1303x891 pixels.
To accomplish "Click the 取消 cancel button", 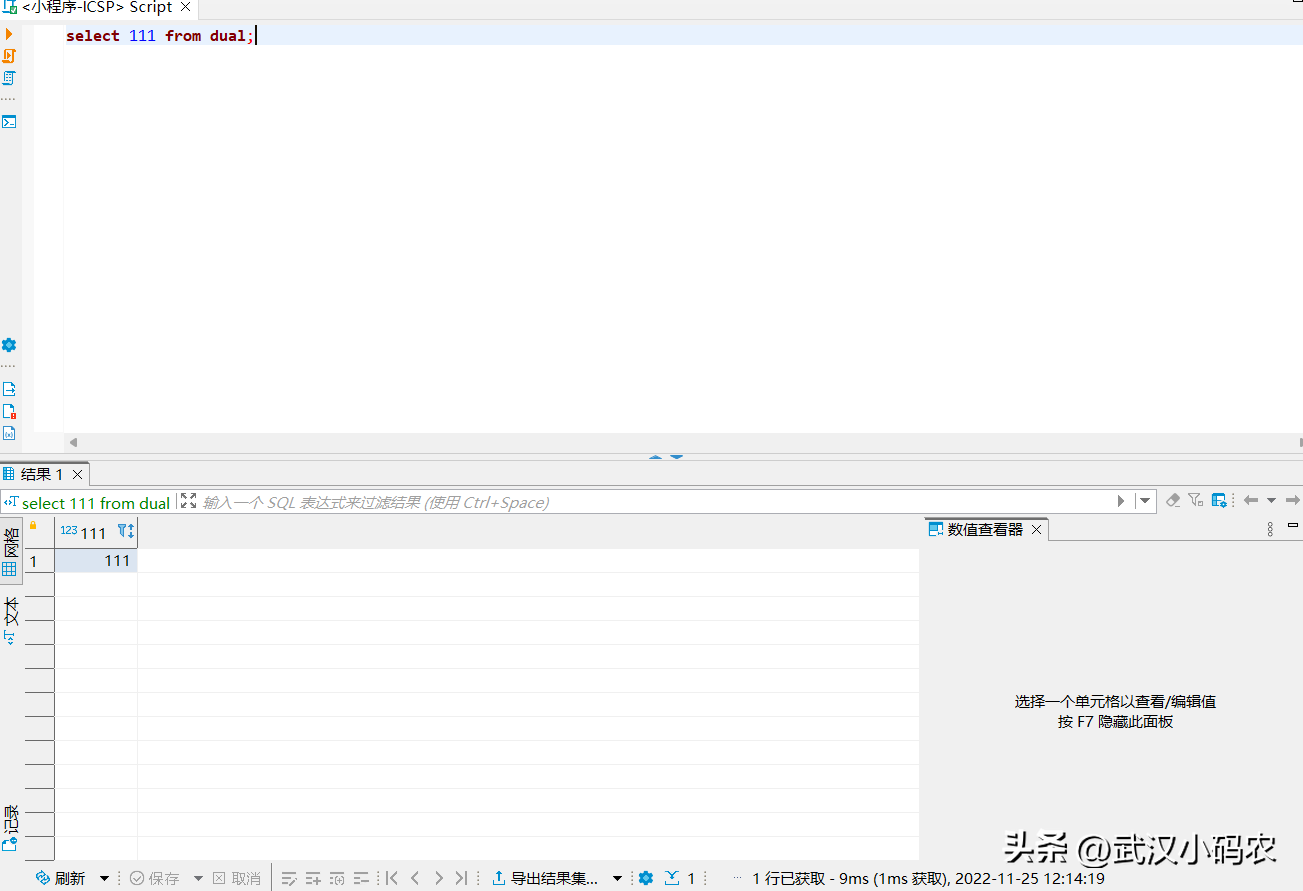I will coord(237,878).
